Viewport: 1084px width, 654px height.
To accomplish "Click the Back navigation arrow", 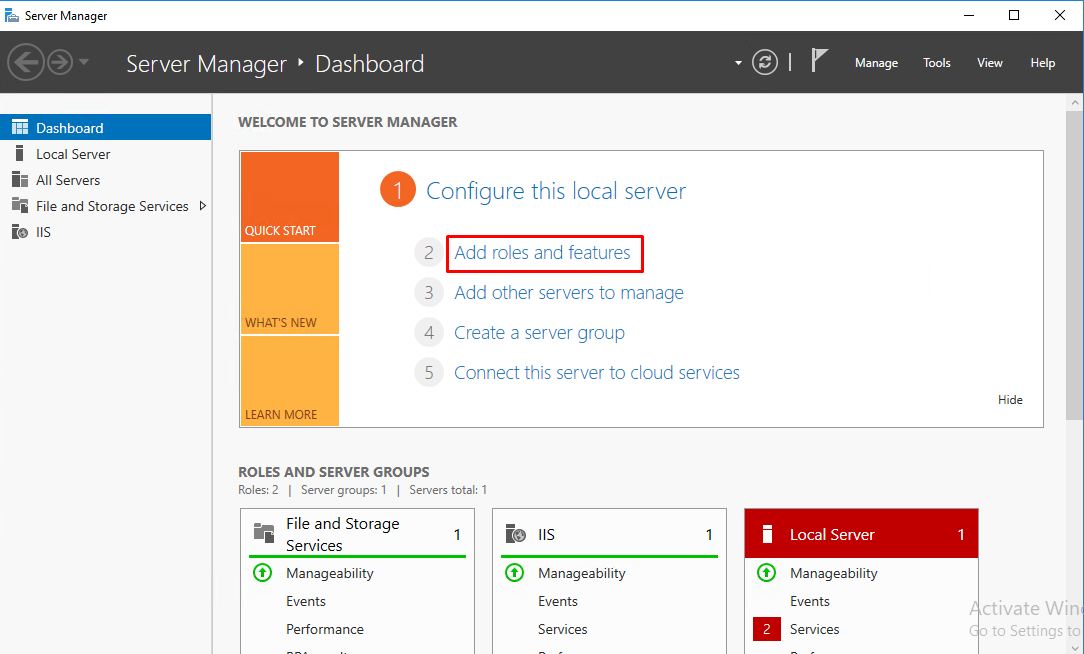I will (26, 63).
